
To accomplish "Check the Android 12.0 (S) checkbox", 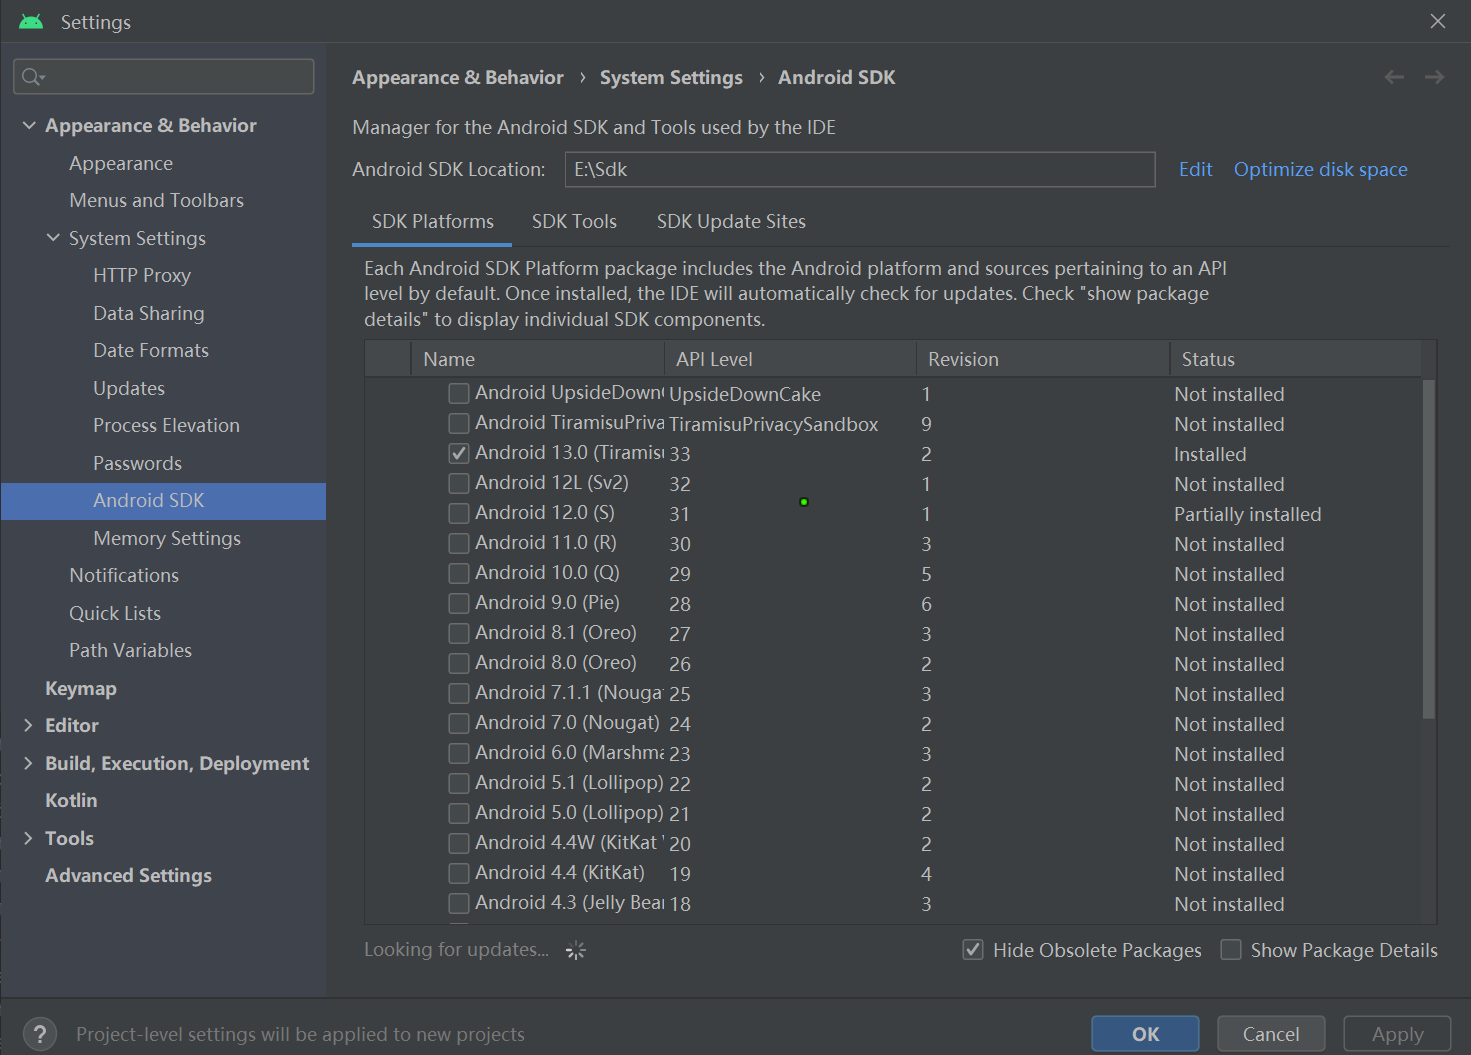I will coord(459,513).
